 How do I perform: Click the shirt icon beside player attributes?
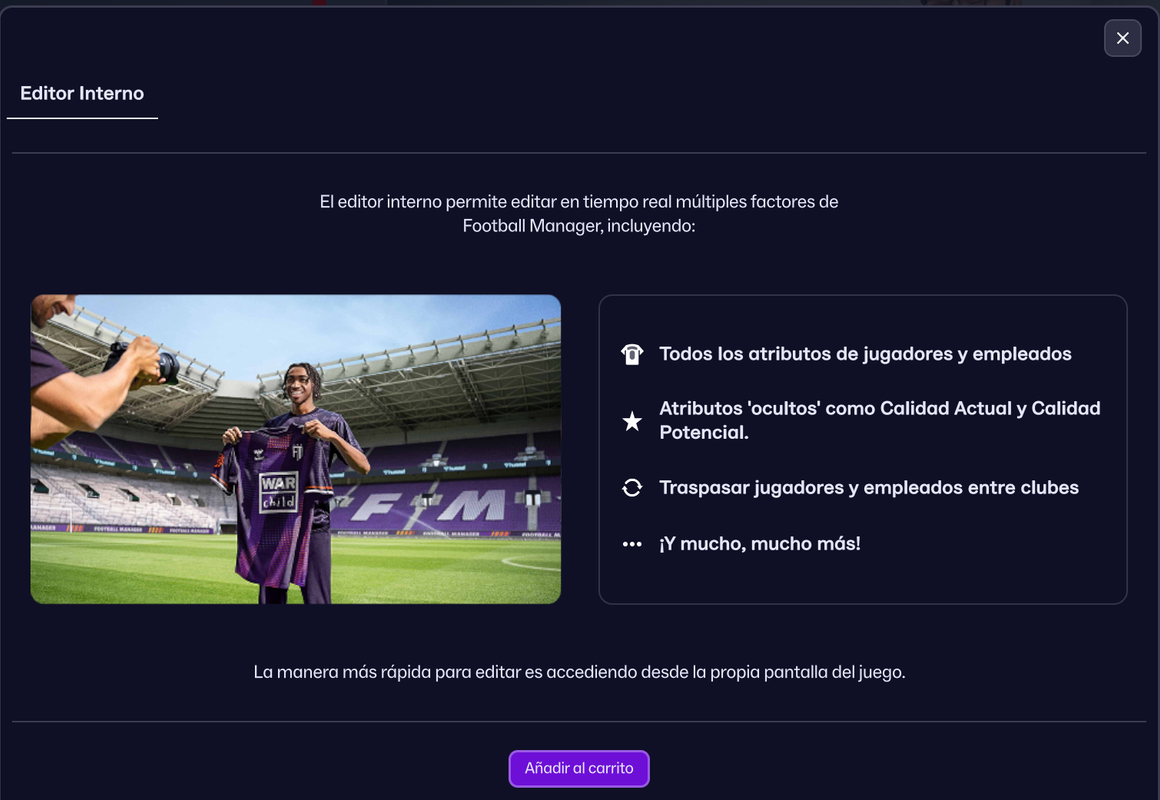[632, 354]
